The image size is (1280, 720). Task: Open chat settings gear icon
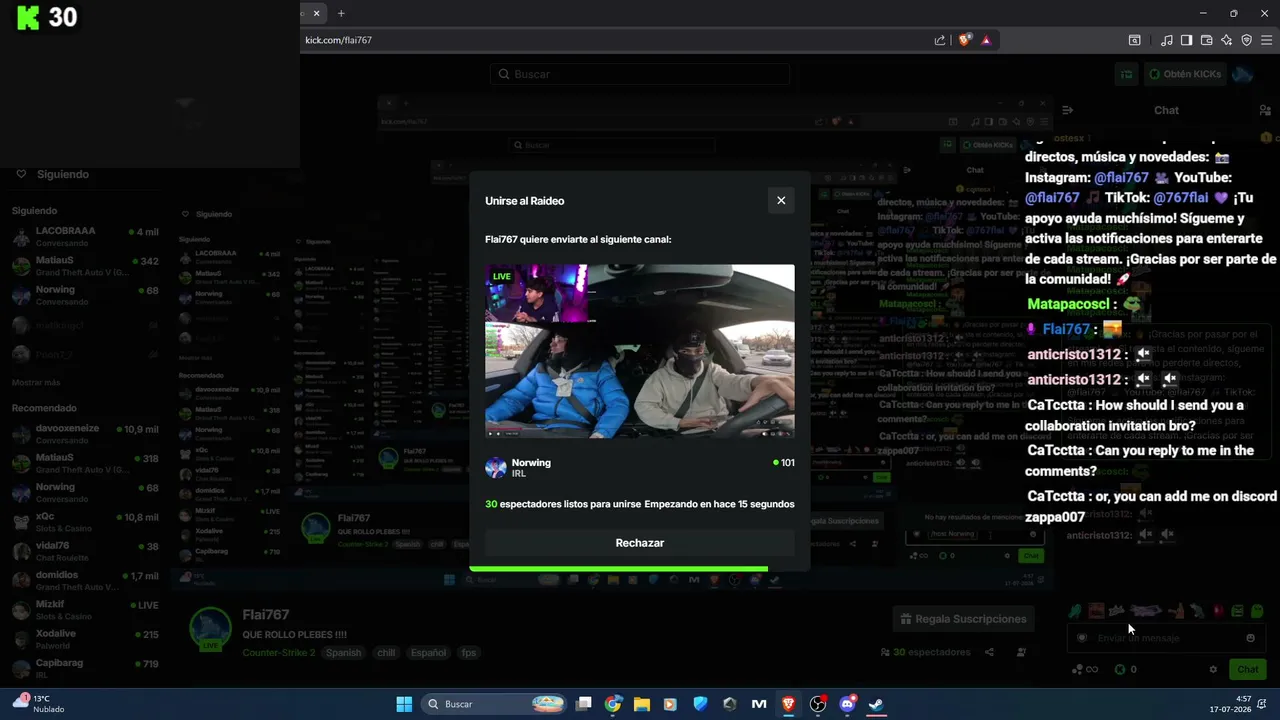[1213, 669]
